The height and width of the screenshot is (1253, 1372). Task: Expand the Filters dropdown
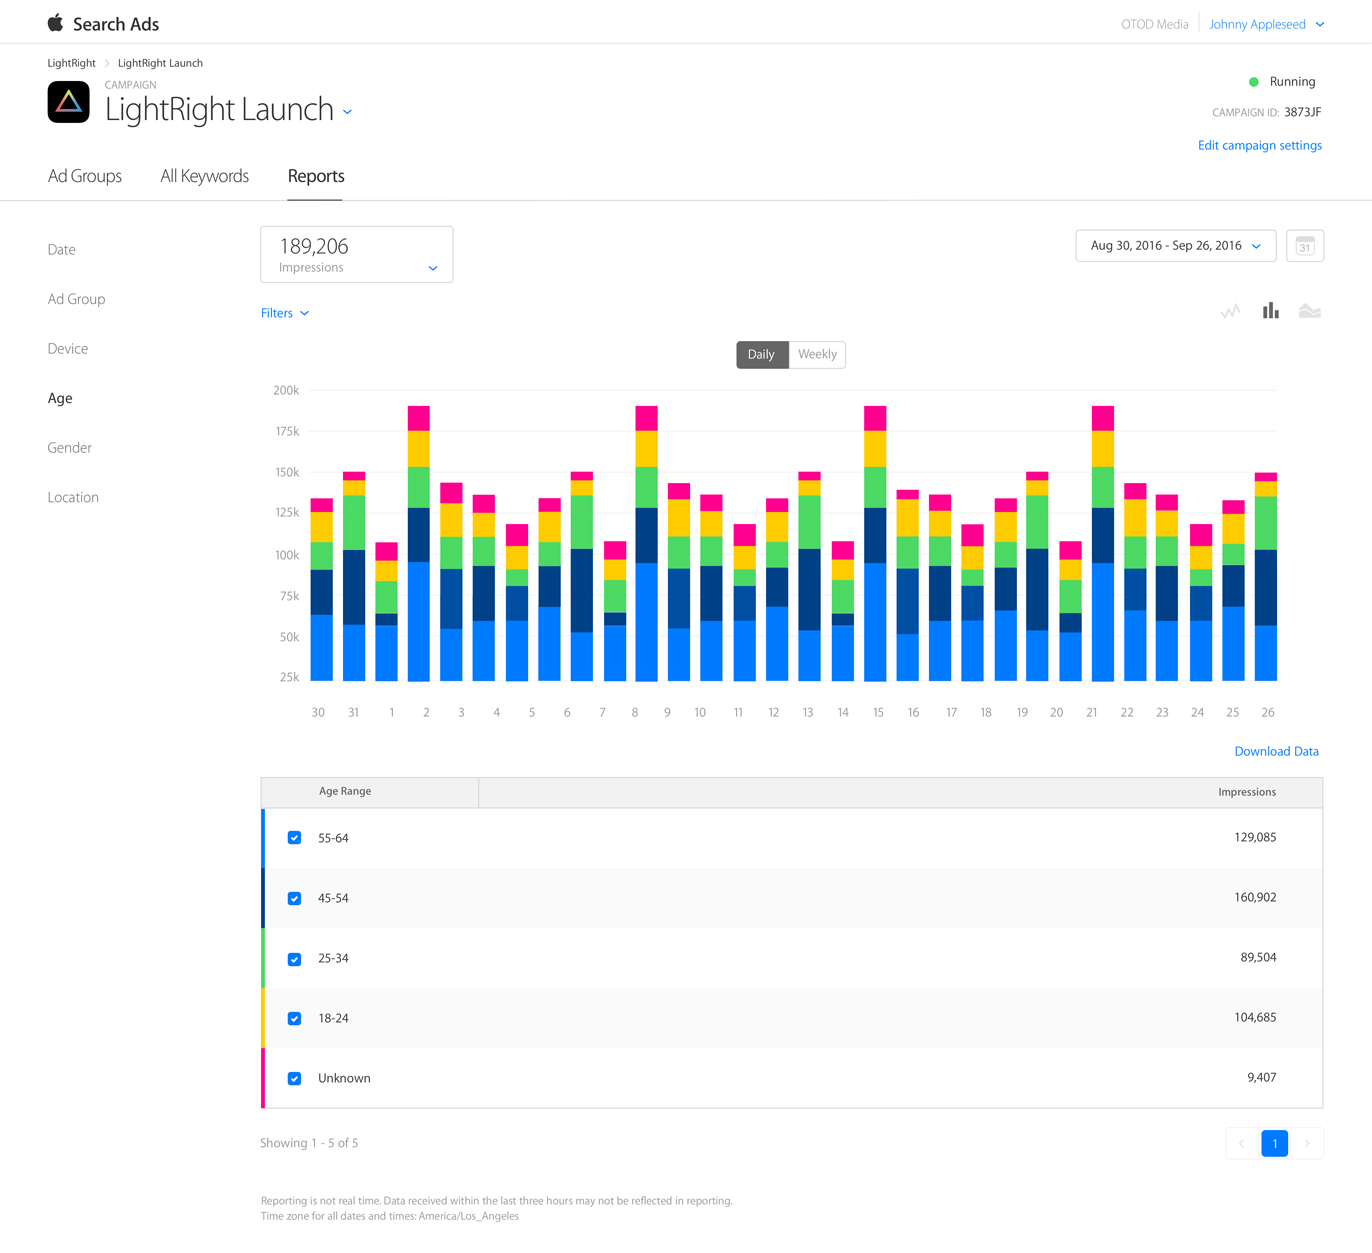(284, 313)
